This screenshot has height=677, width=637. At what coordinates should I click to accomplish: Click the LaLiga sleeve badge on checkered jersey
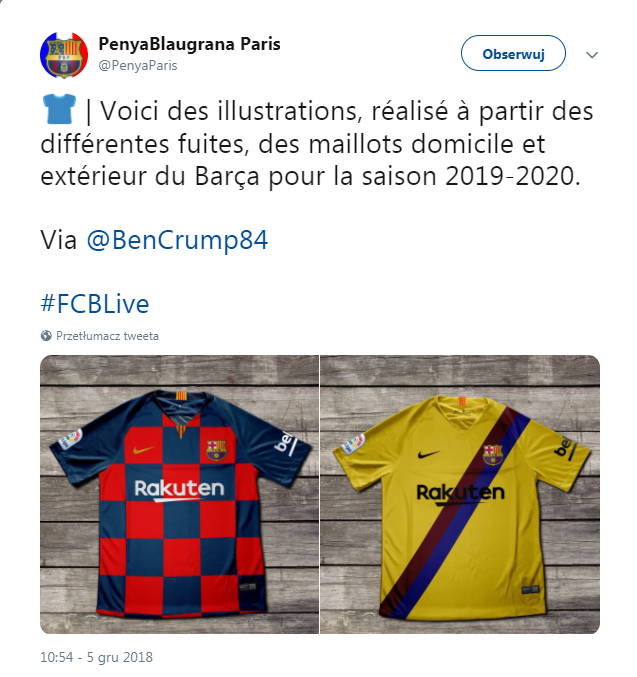click(71, 439)
